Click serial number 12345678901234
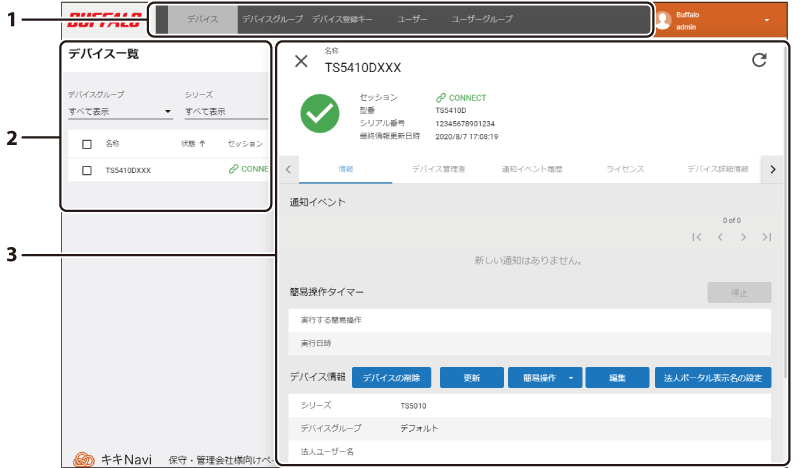Image resolution: width=800 pixels, height=468 pixels. (x=465, y=124)
